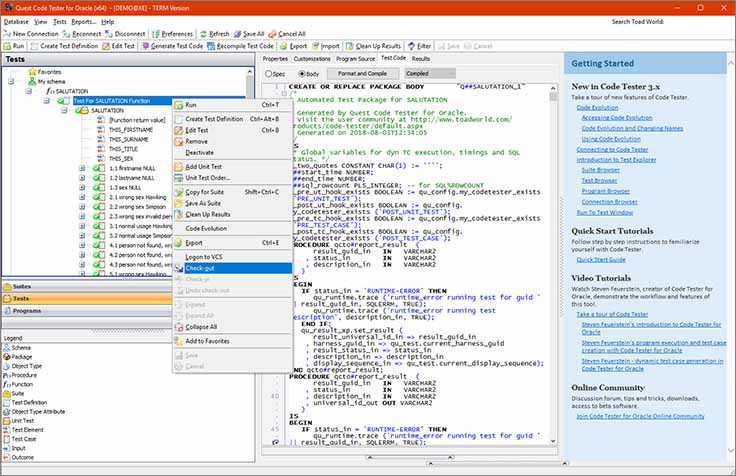Expand the 1.3 sex NULL test case

tap(82, 187)
